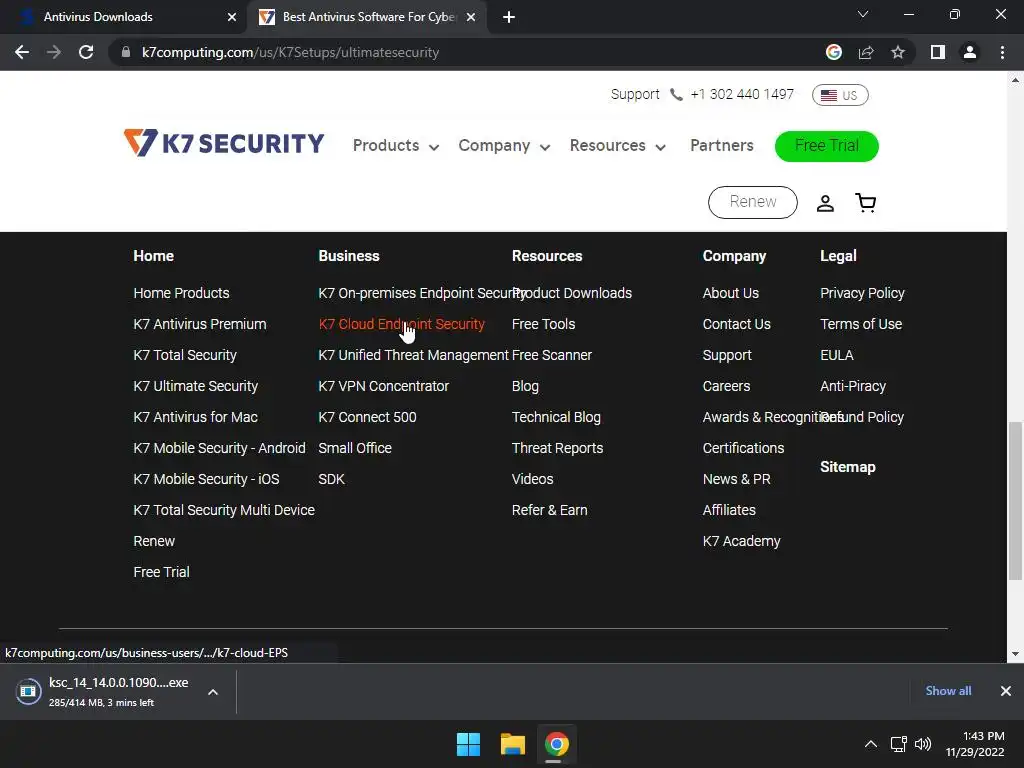View Privacy Policy
The height and width of the screenshot is (768, 1024).
point(862,293)
